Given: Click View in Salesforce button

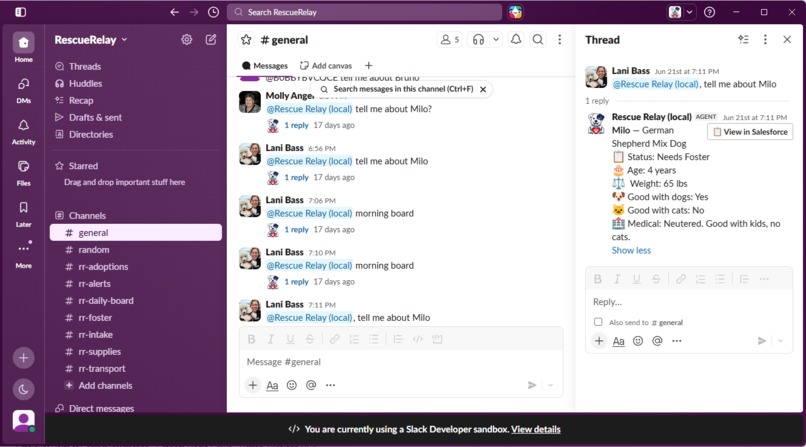Looking at the screenshot, I should [750, 132].
